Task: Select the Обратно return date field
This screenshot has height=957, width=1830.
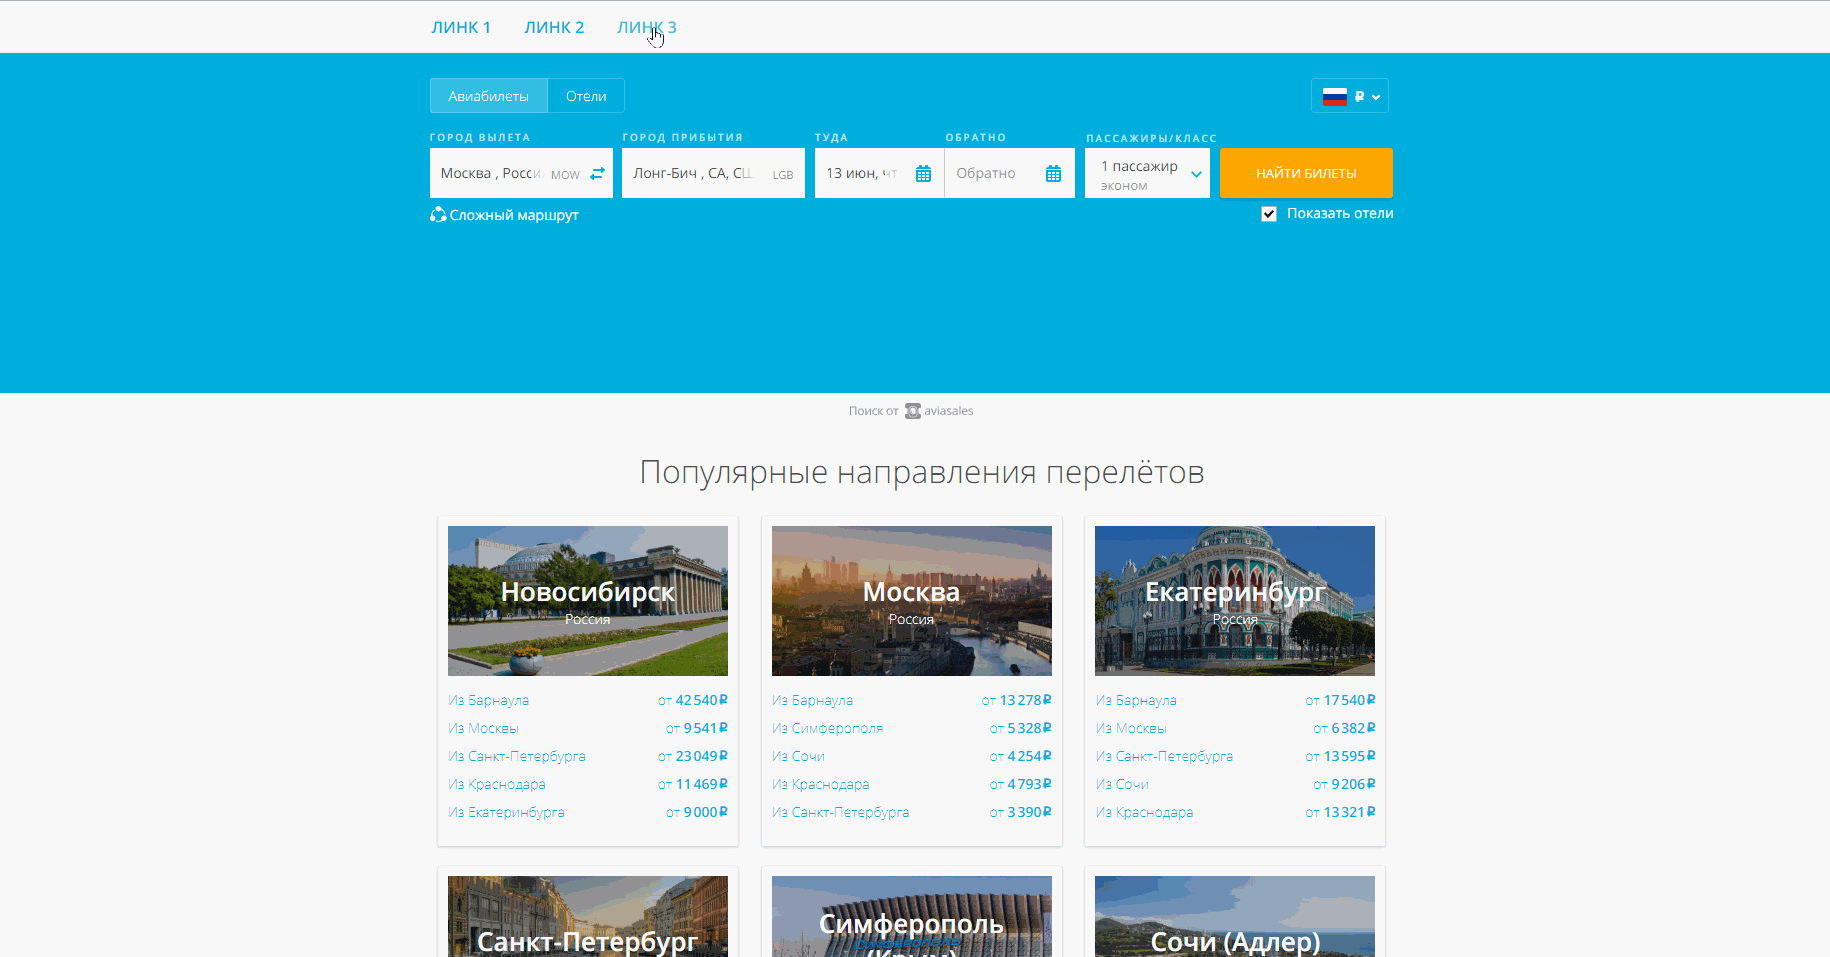Action: click(1010, 173)
